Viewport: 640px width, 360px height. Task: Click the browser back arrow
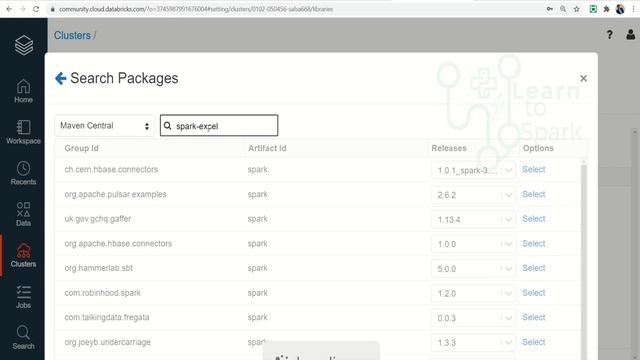pyautogui.click(x=9, y=9)
